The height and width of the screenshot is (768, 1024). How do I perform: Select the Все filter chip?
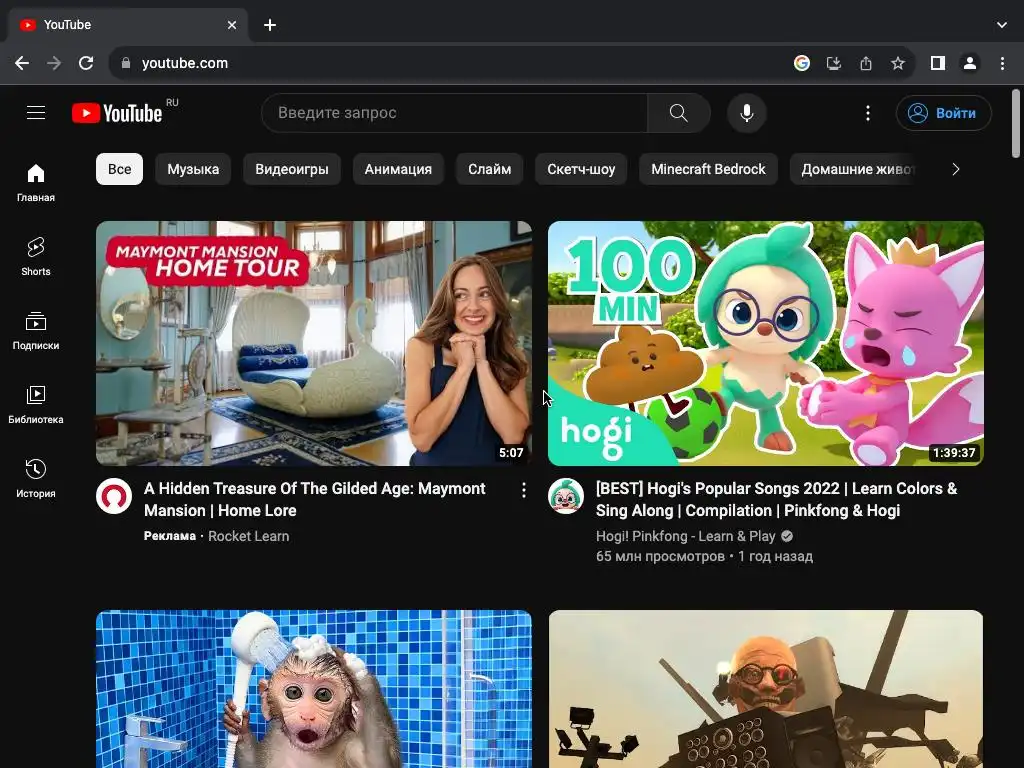coord(120,169)
